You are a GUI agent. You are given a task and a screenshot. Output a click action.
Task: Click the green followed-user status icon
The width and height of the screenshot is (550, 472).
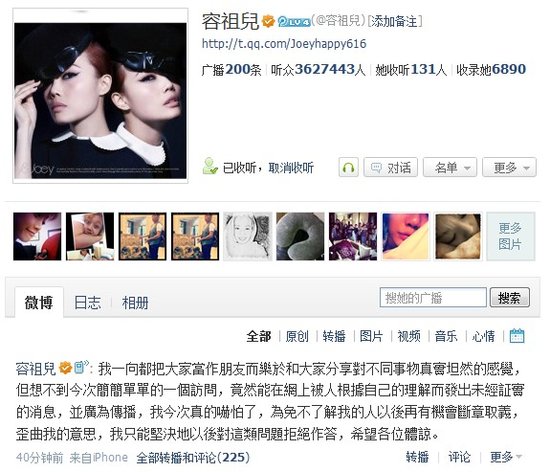[210, 167]
